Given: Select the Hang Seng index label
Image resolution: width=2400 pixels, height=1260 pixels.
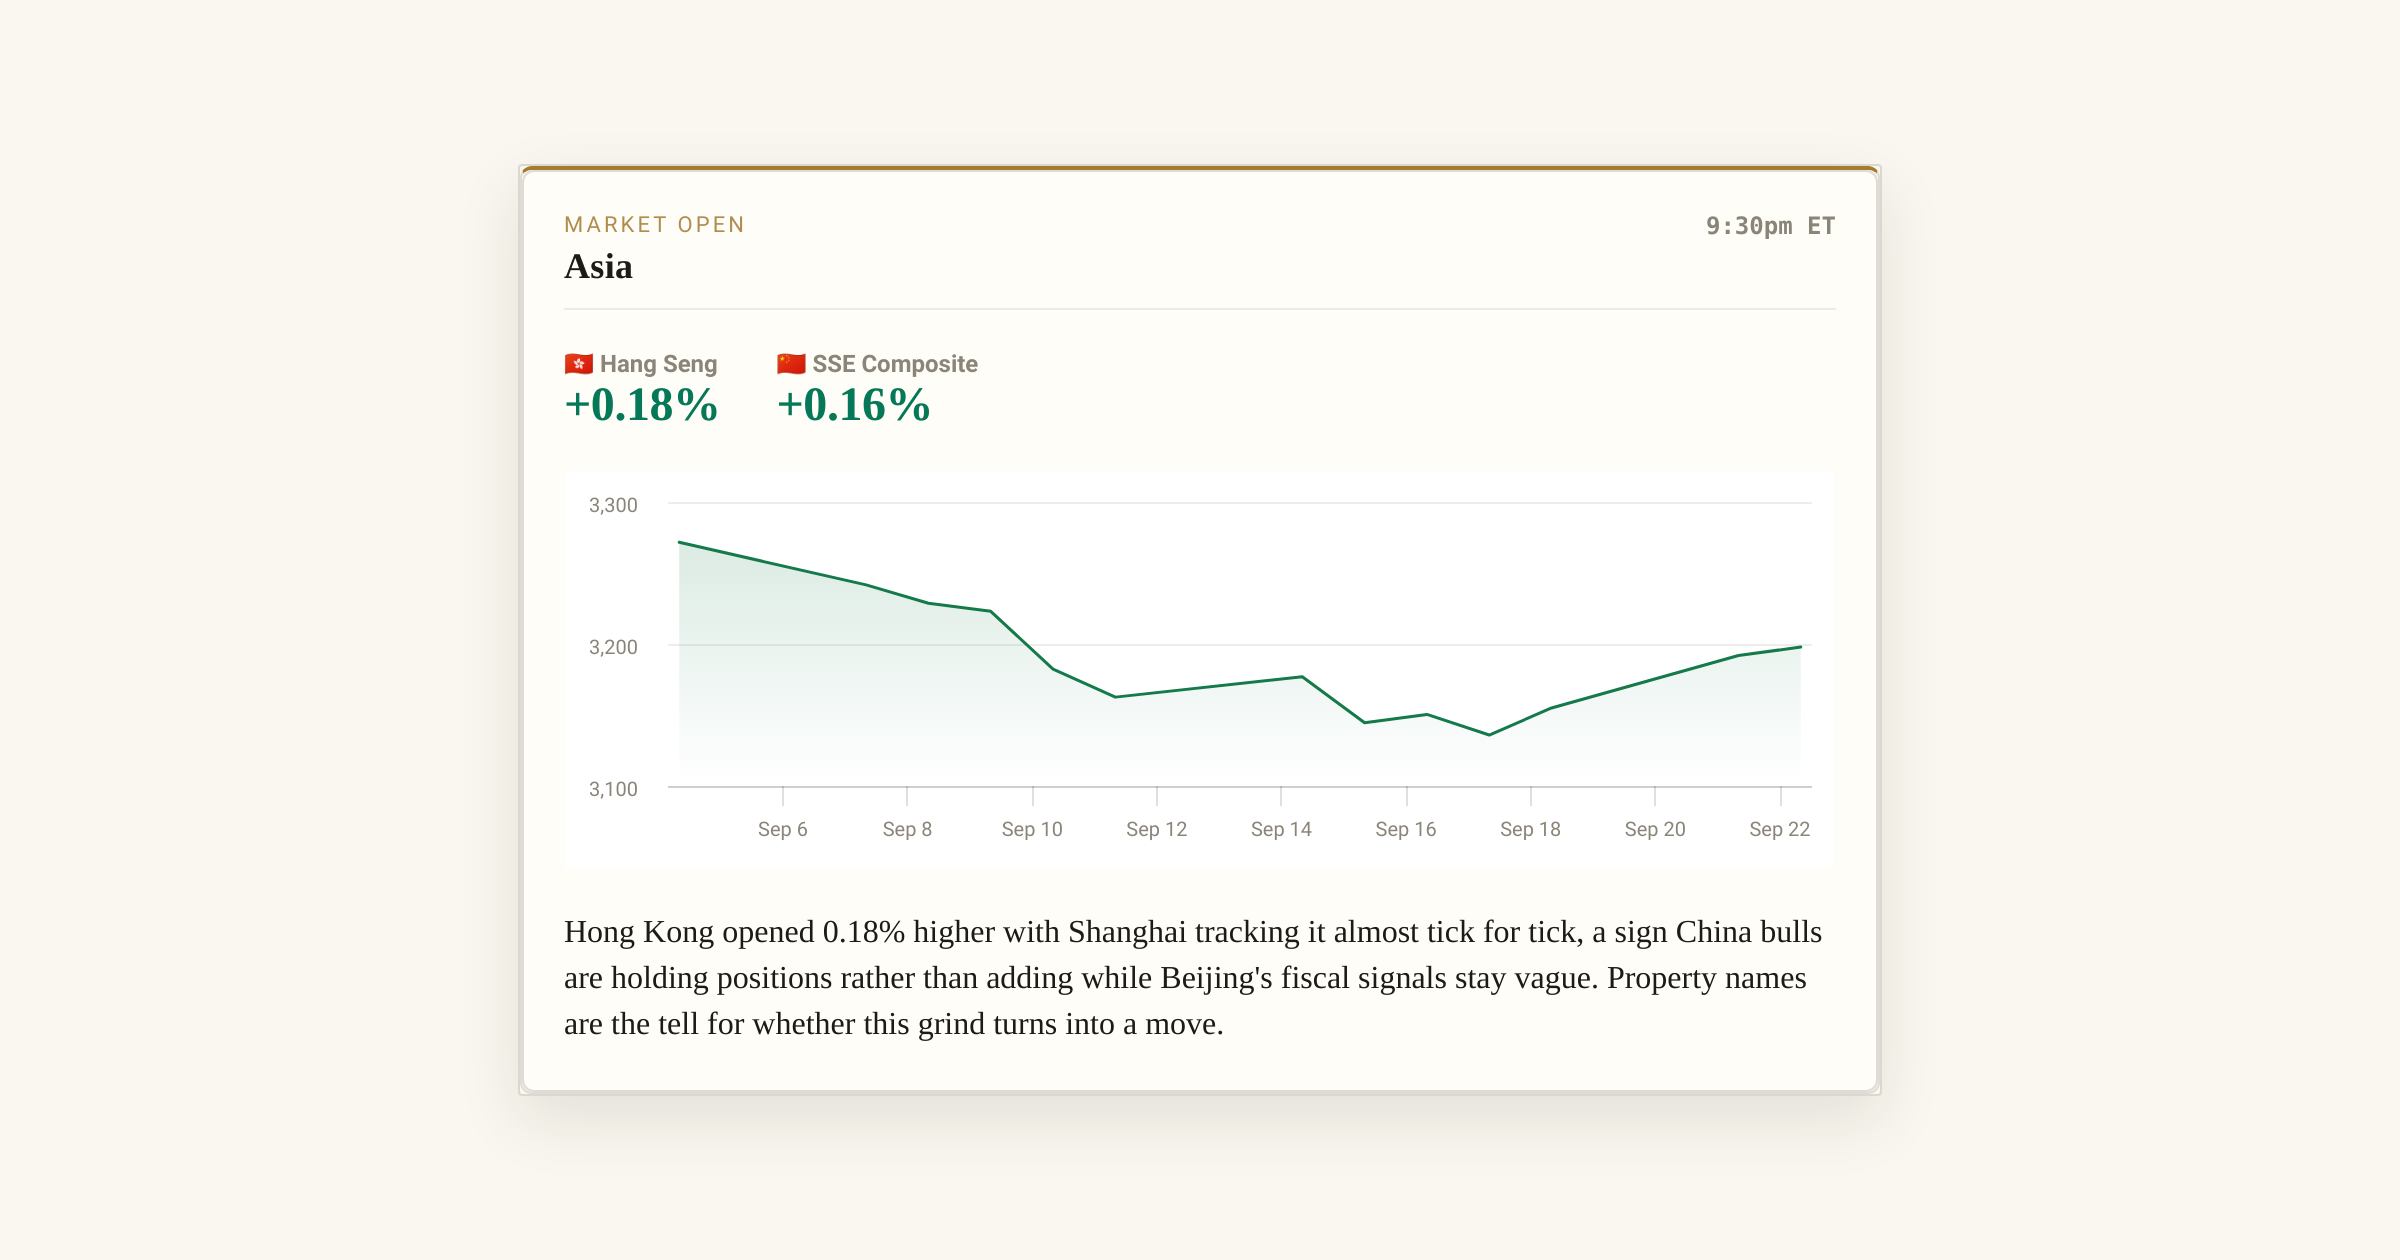Looking at the screenshot, I should [658, 364].
